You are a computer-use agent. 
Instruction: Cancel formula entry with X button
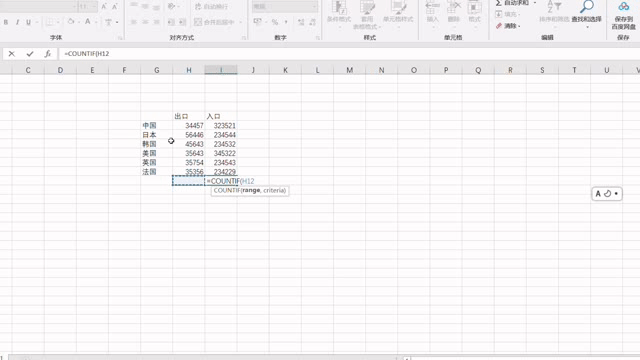click(x=11, y=53)
